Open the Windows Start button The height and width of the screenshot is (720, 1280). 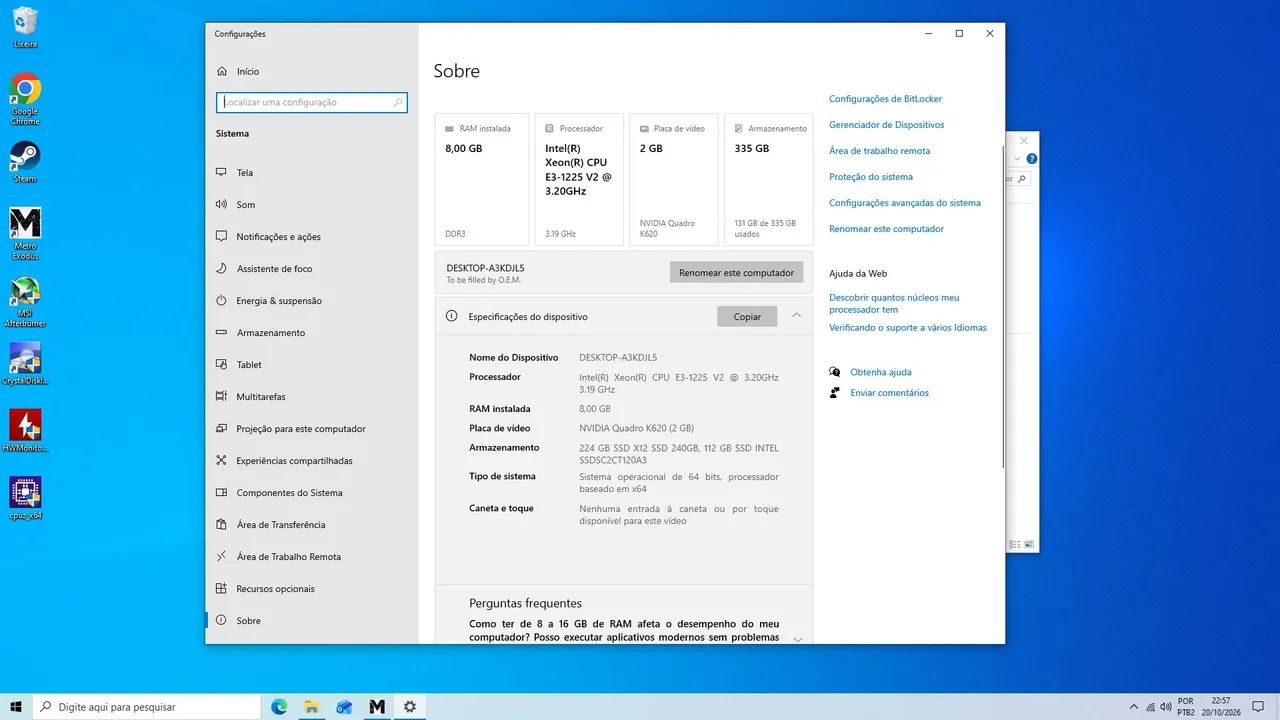16,706
